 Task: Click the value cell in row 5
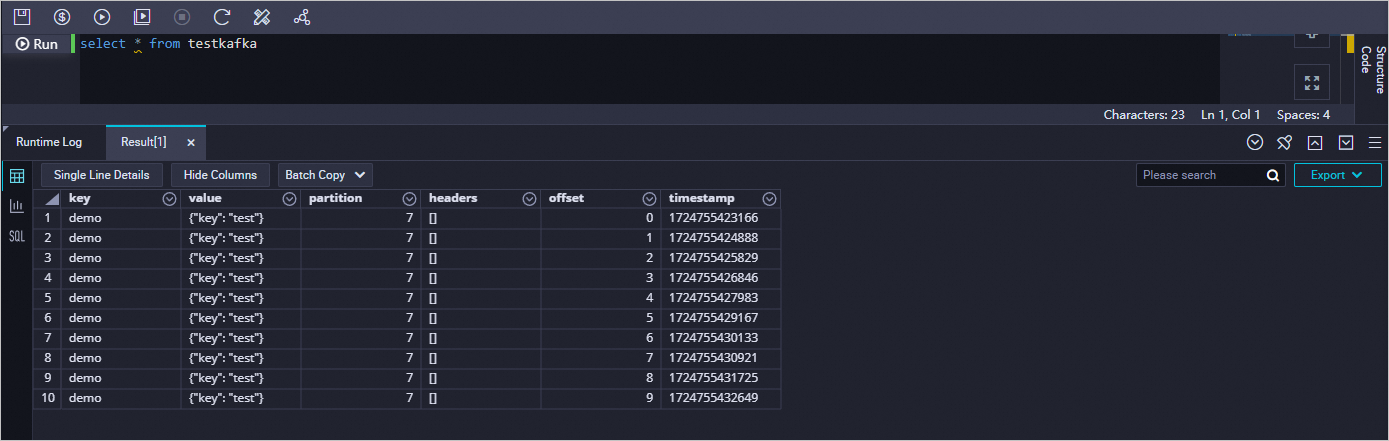click(x=241, y=298)
